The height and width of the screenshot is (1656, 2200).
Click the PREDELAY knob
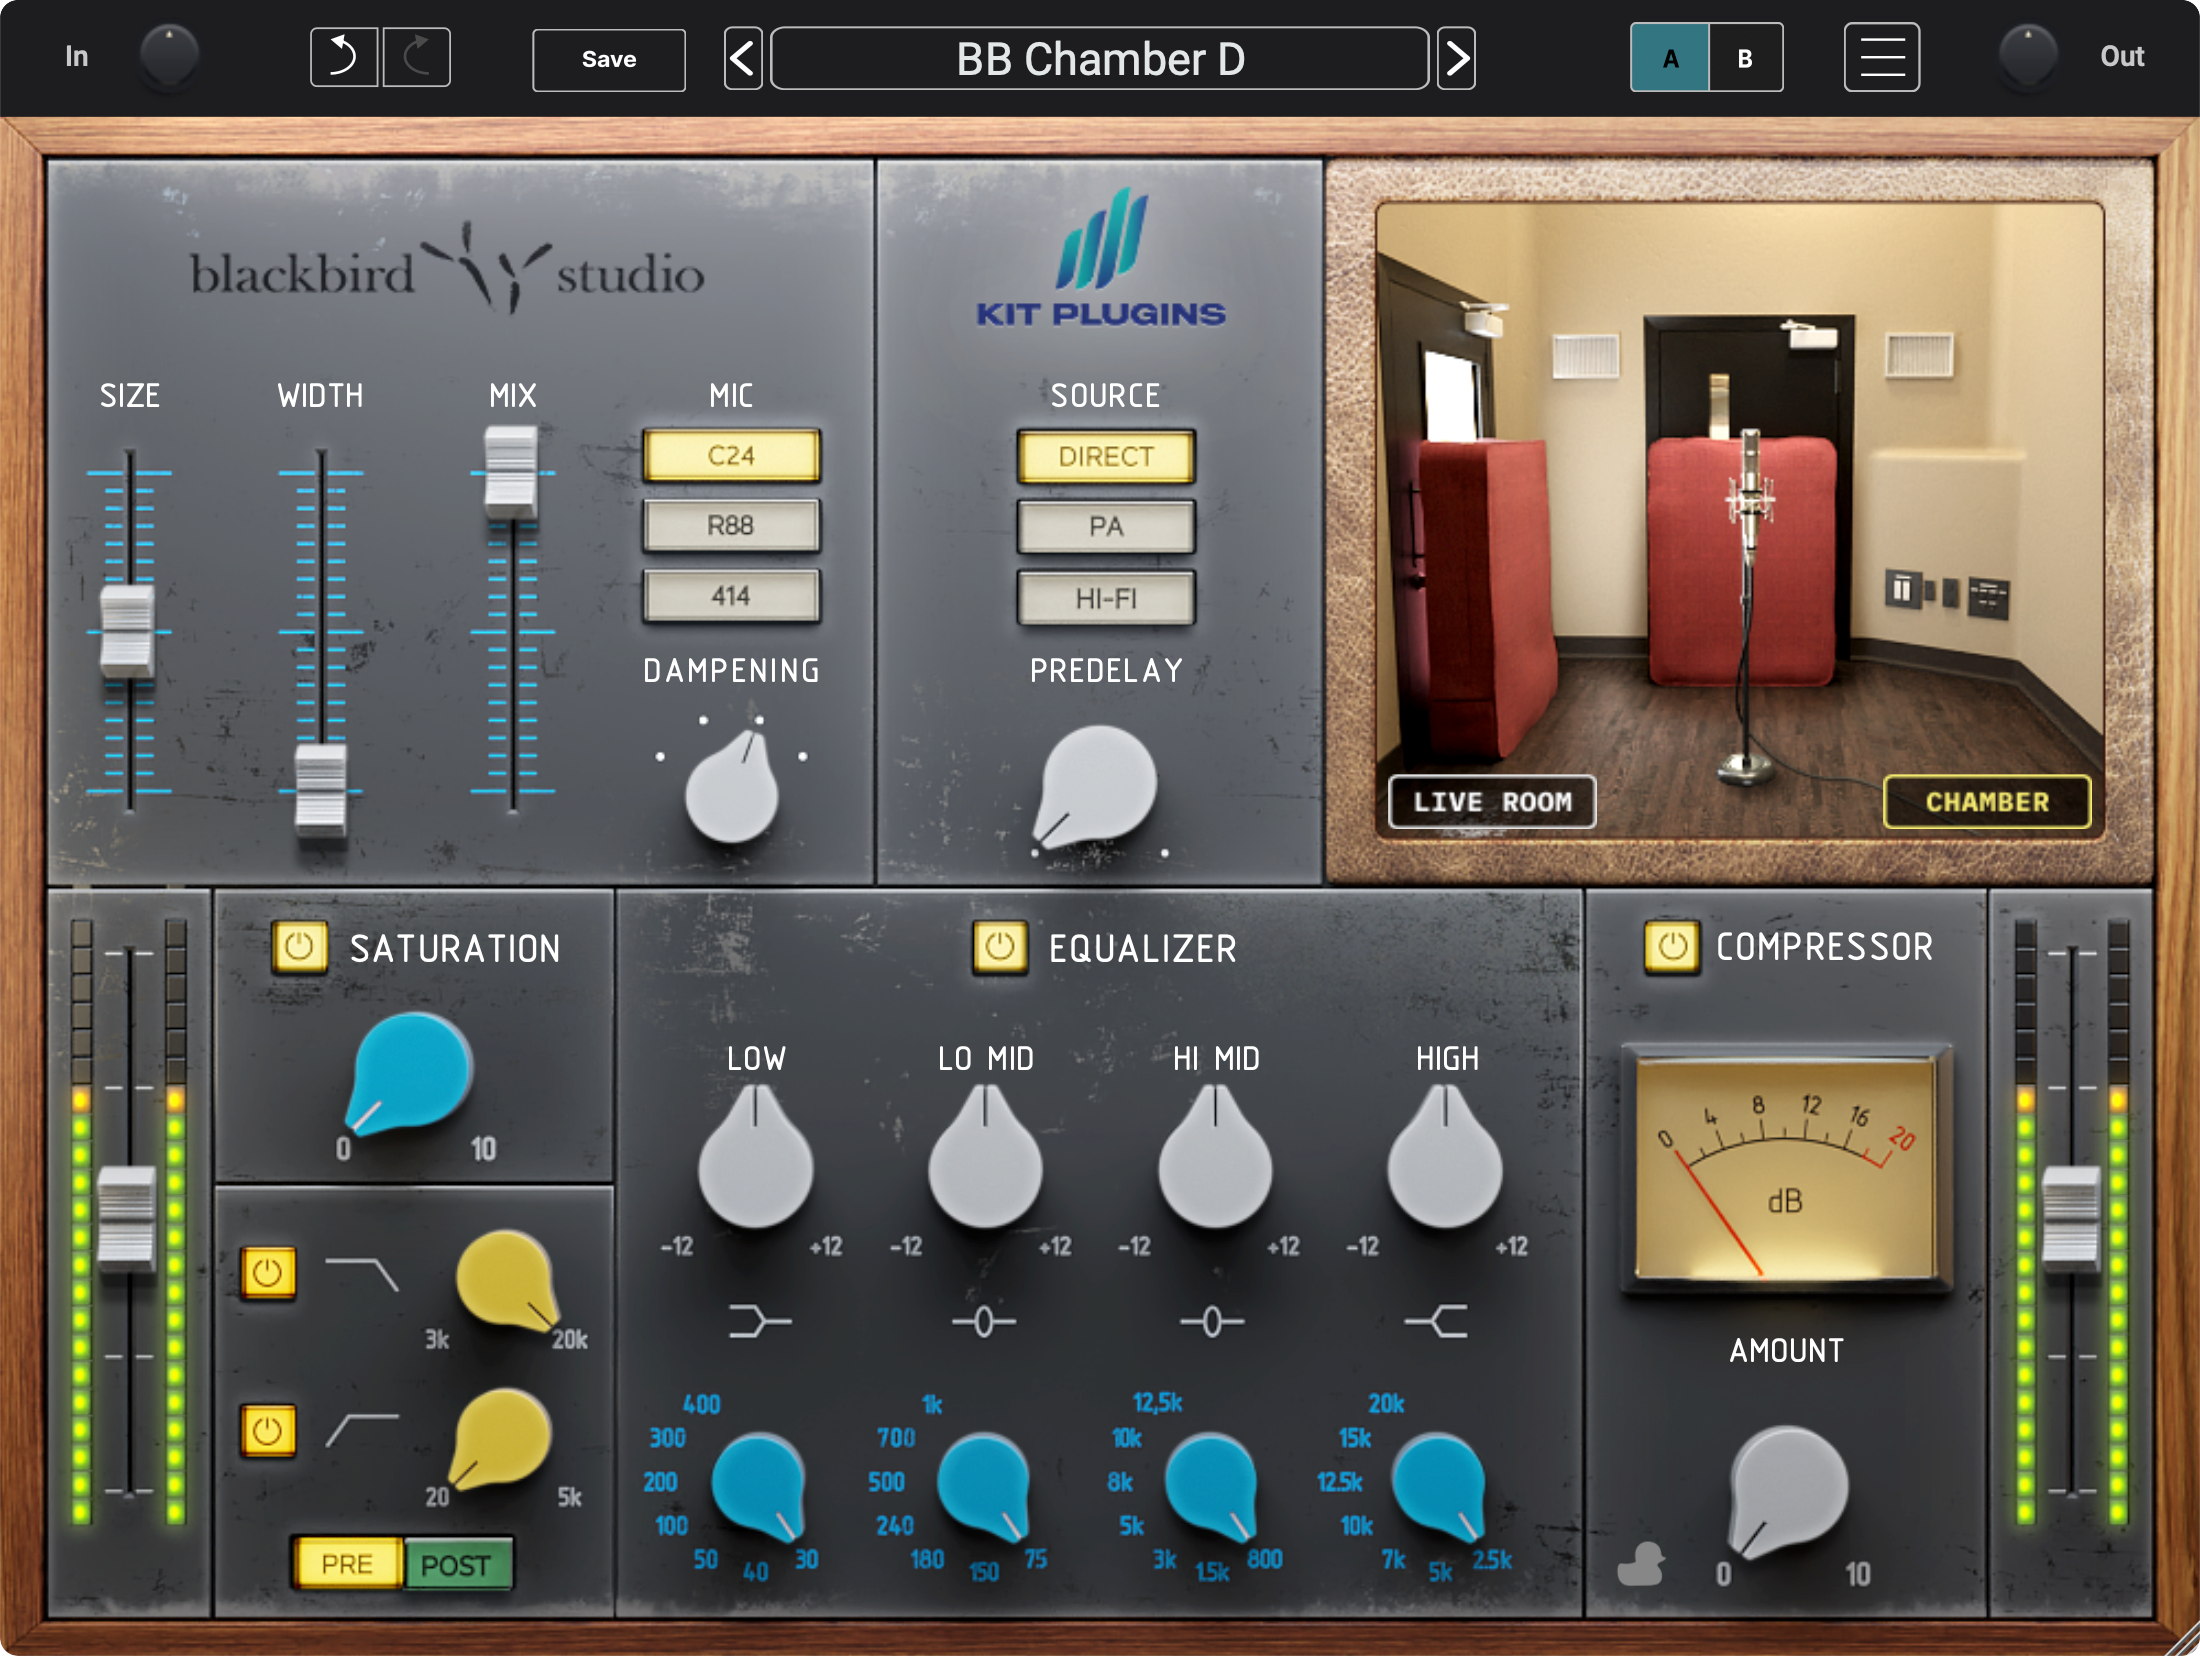pyautogui.click(x=1096, y=784)
